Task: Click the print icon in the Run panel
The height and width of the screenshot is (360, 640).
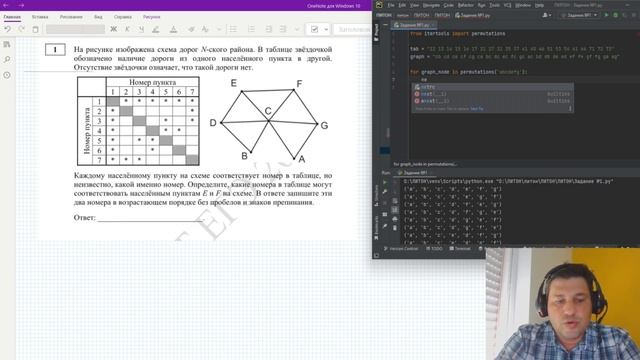Action: coord(394,219)
